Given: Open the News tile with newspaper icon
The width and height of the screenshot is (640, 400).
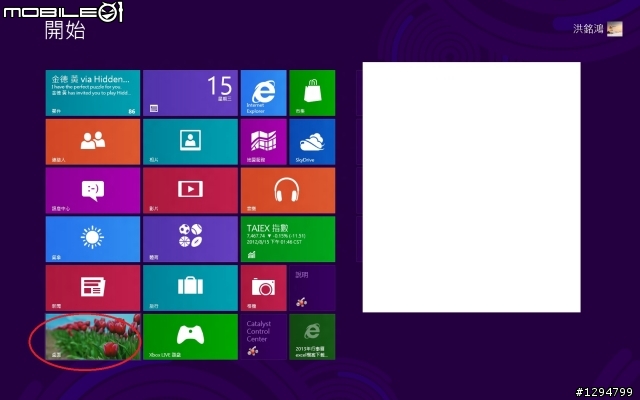Looking at the screenshot, I should tap(93, 288).
